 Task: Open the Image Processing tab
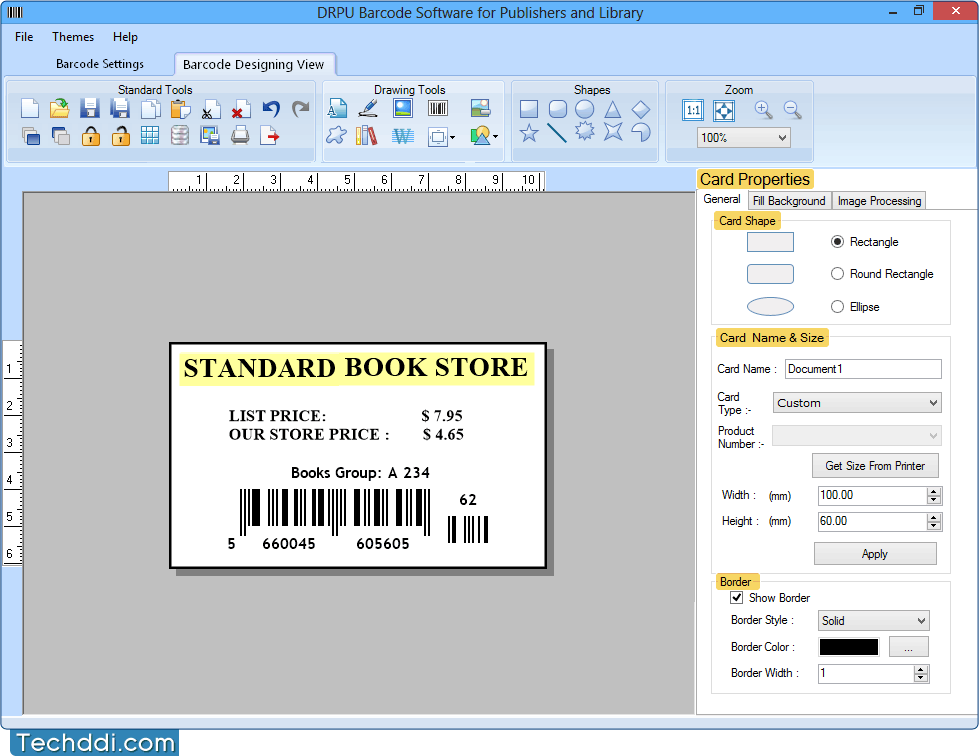[879, 200]
